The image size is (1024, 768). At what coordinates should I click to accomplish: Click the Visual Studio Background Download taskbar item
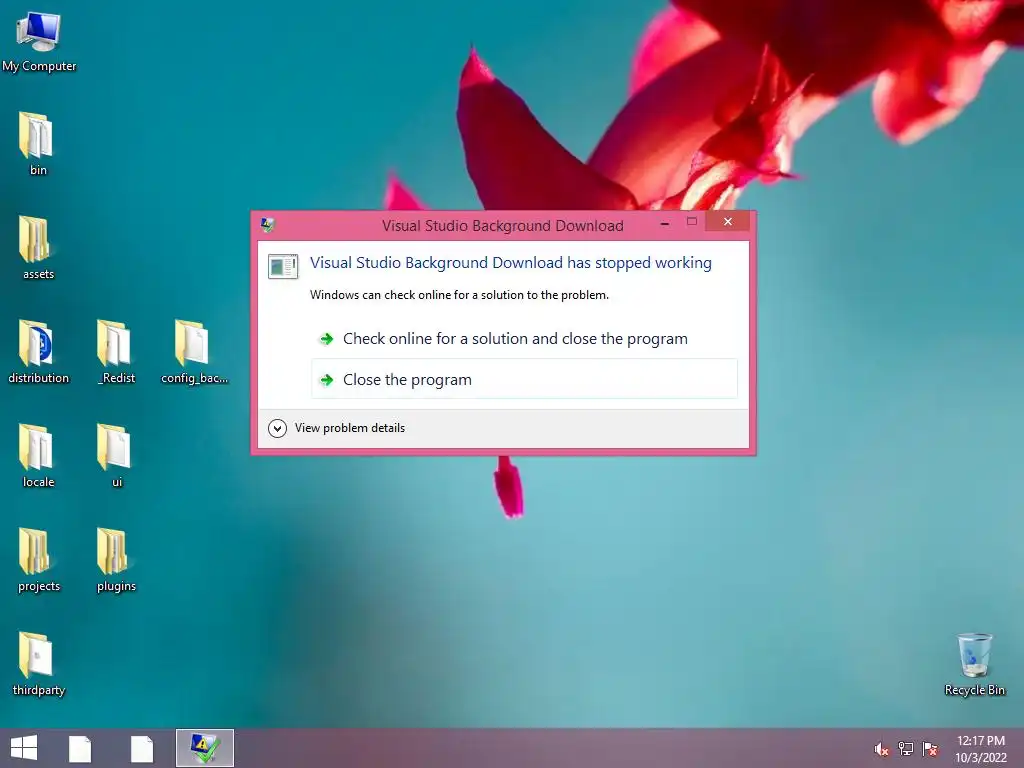click(x=204, y=748)
